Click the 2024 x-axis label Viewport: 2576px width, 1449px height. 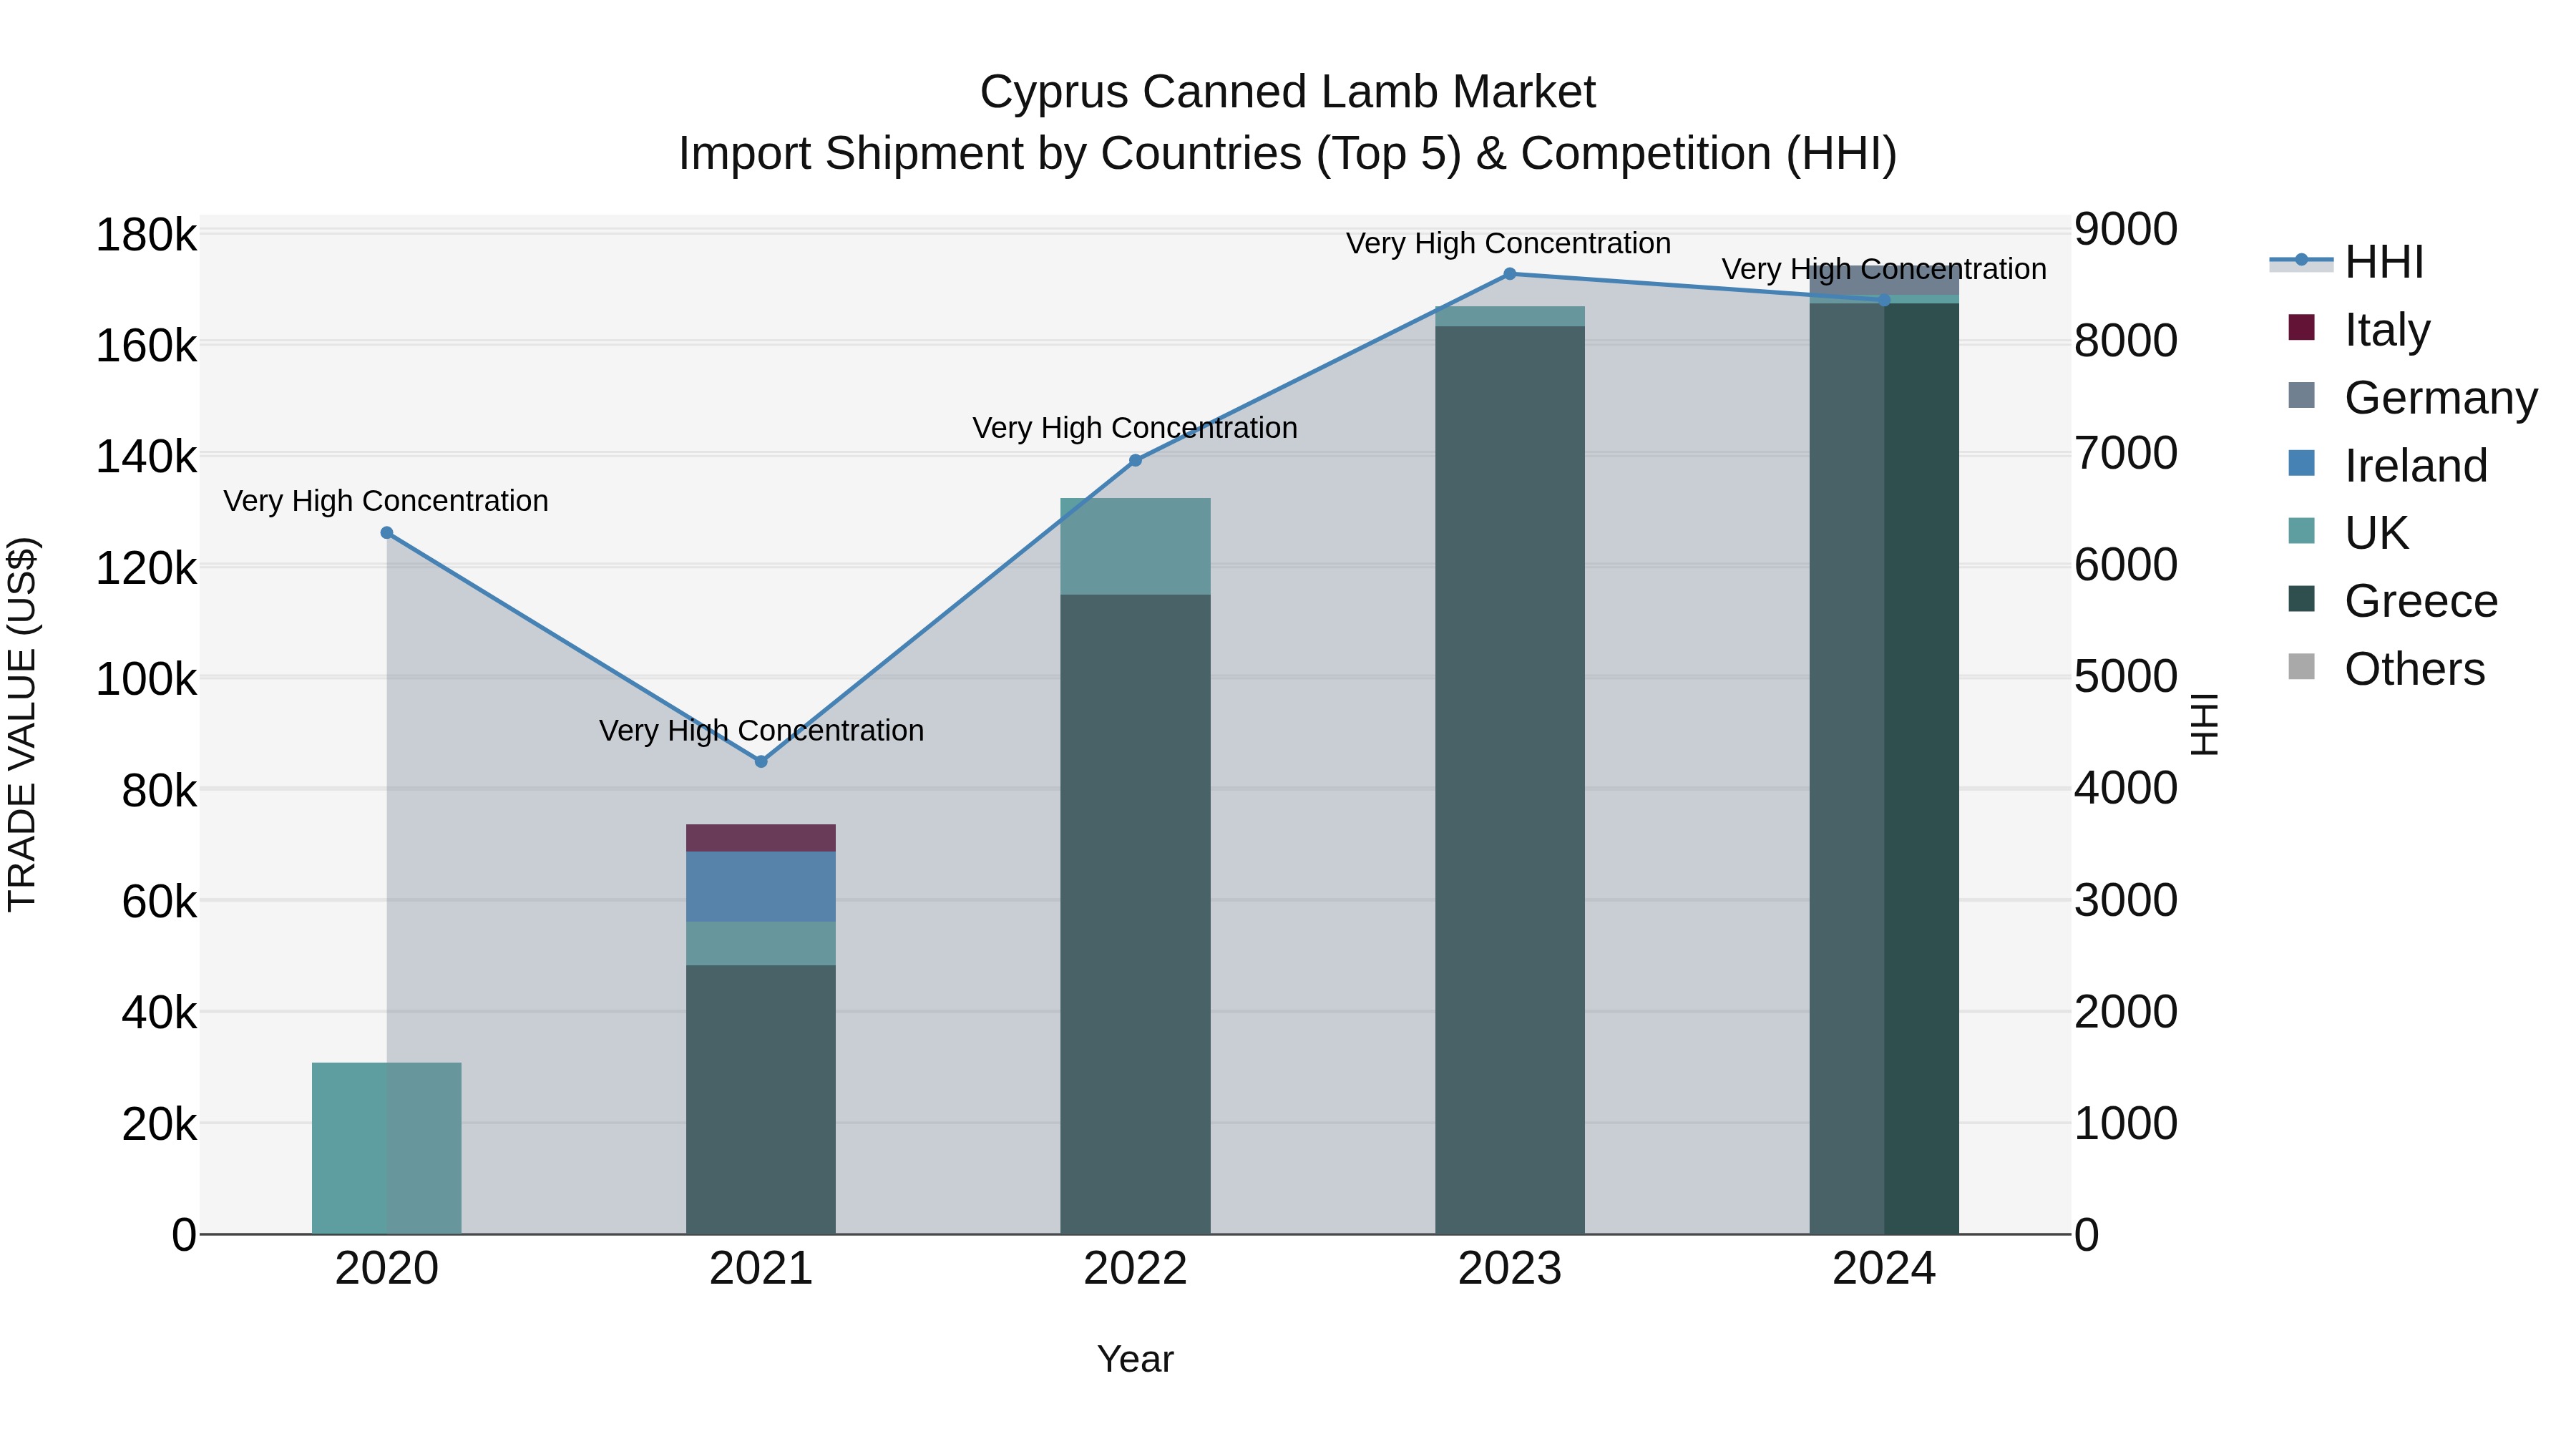point(1884,1269)
